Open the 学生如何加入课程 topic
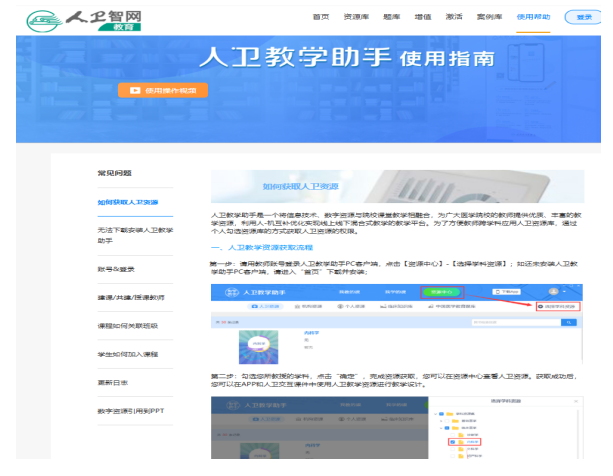 coord(127,353)
